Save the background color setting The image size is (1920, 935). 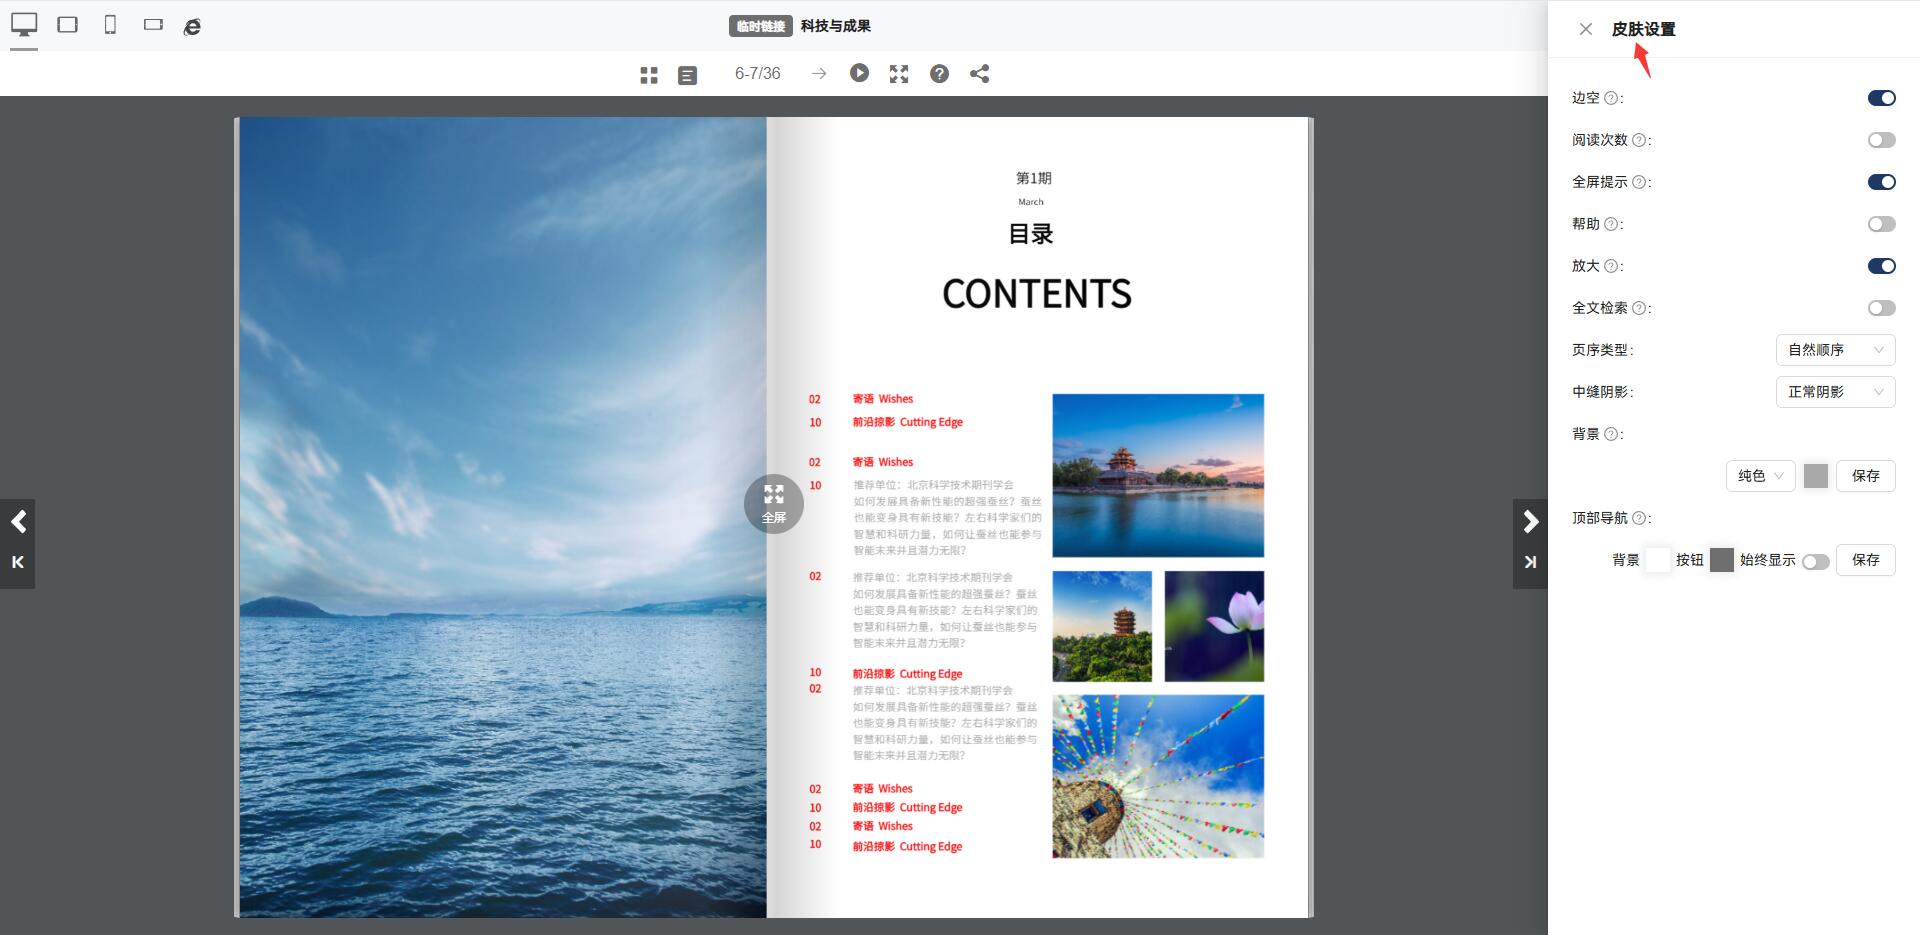pos(1865,476)
